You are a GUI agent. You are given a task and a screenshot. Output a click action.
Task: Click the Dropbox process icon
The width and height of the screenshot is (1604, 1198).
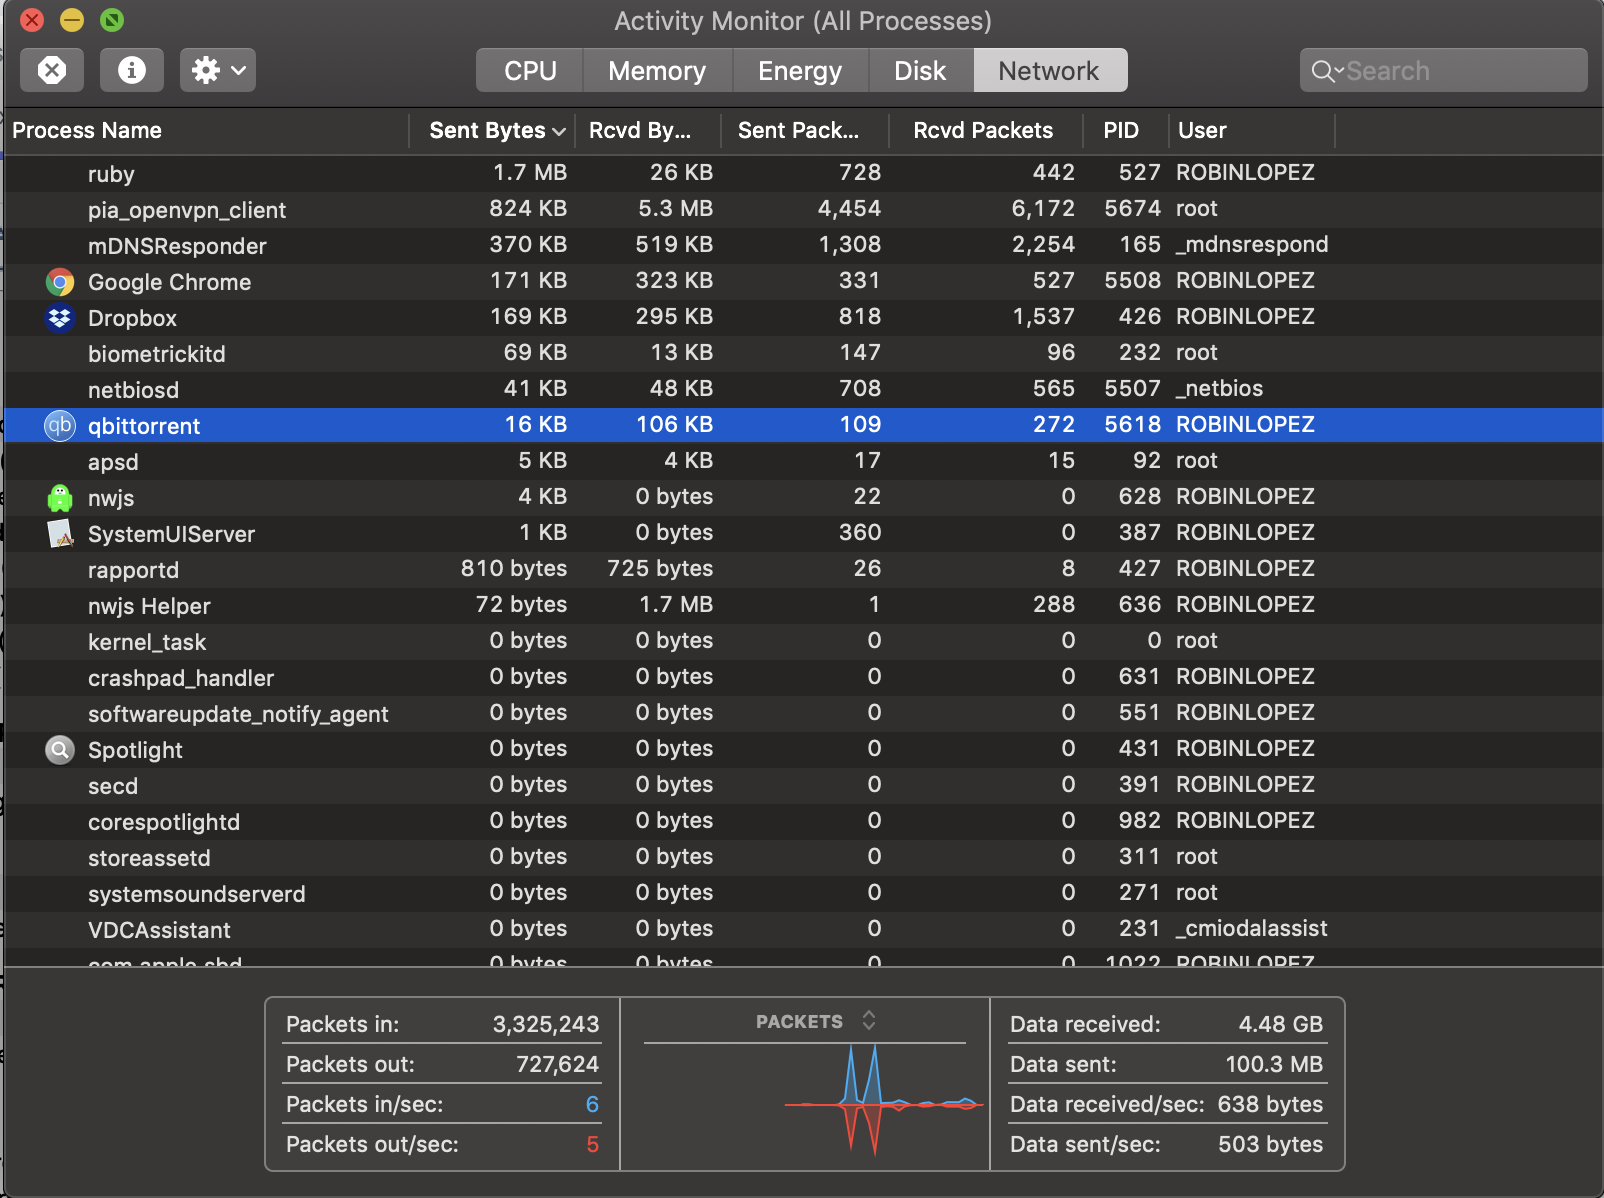coord(60,318)
